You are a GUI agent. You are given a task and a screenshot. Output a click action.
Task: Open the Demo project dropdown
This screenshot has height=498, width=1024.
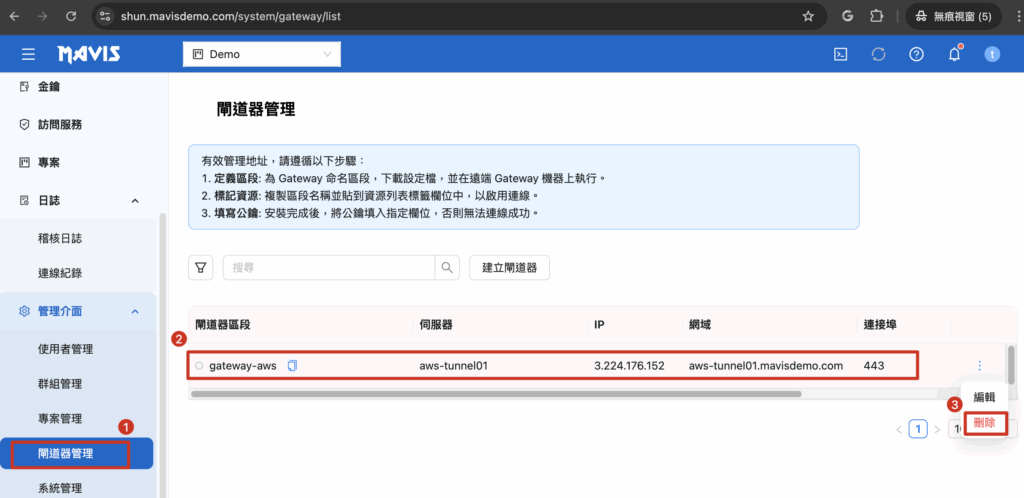[x=261, y=54]
